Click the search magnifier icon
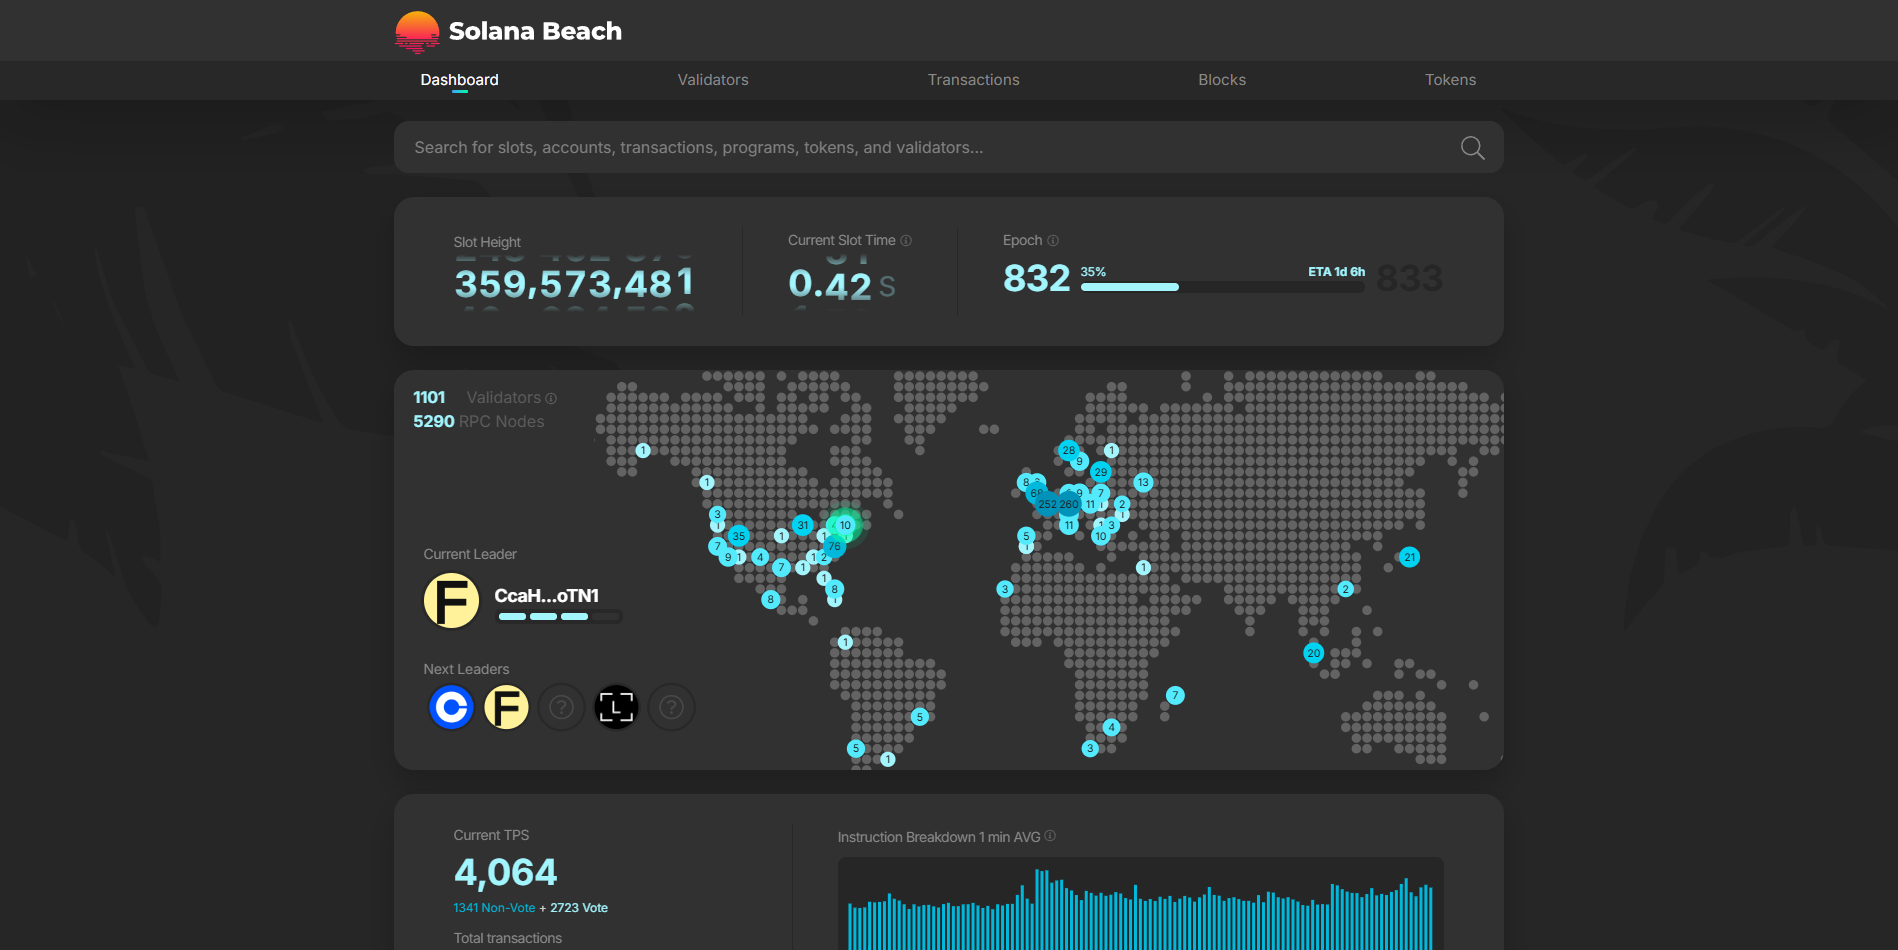Image resolution: width=1898 pixels, height=950 pixels. (x=1472, y=148)
